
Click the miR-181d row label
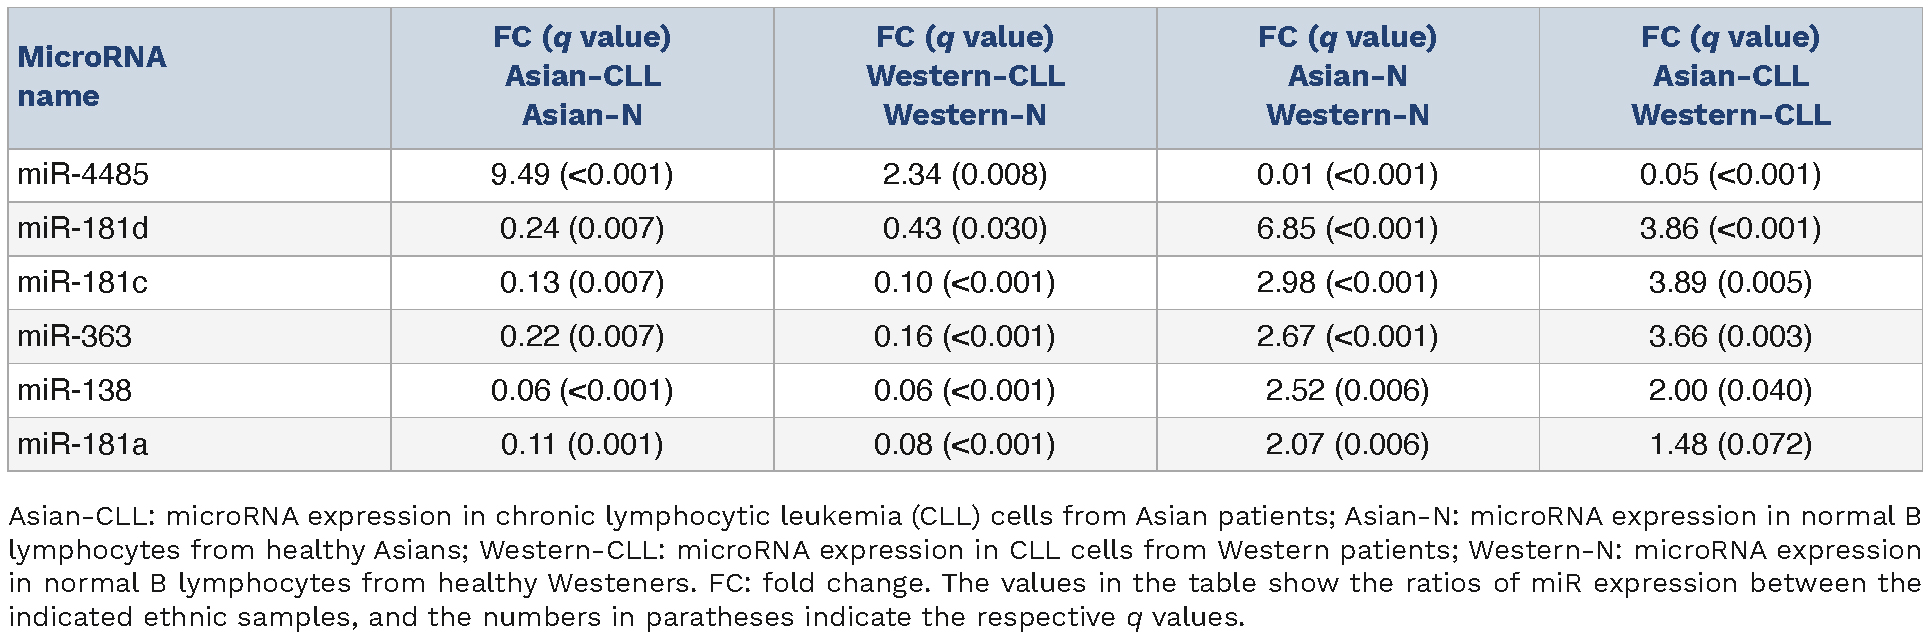[x=83, y=229]
